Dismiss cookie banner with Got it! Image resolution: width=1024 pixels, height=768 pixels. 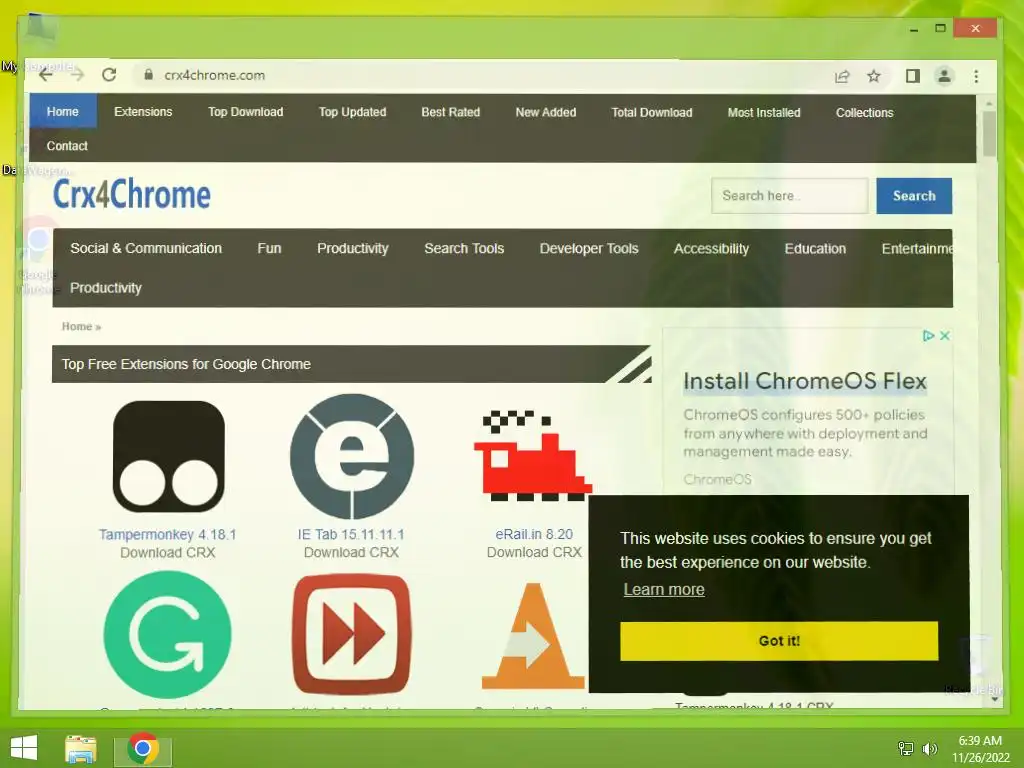click(779, 641)
